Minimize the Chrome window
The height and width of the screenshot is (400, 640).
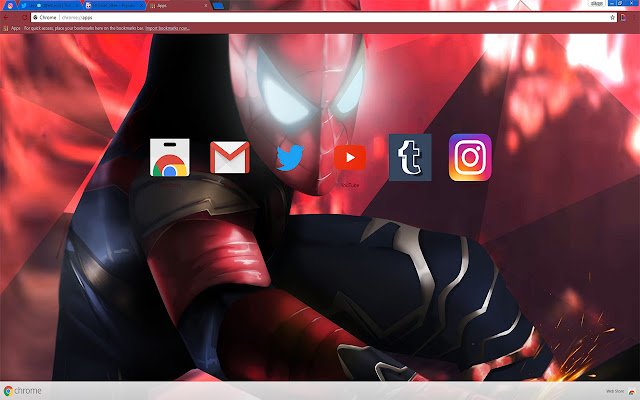[x=612, y=3]
